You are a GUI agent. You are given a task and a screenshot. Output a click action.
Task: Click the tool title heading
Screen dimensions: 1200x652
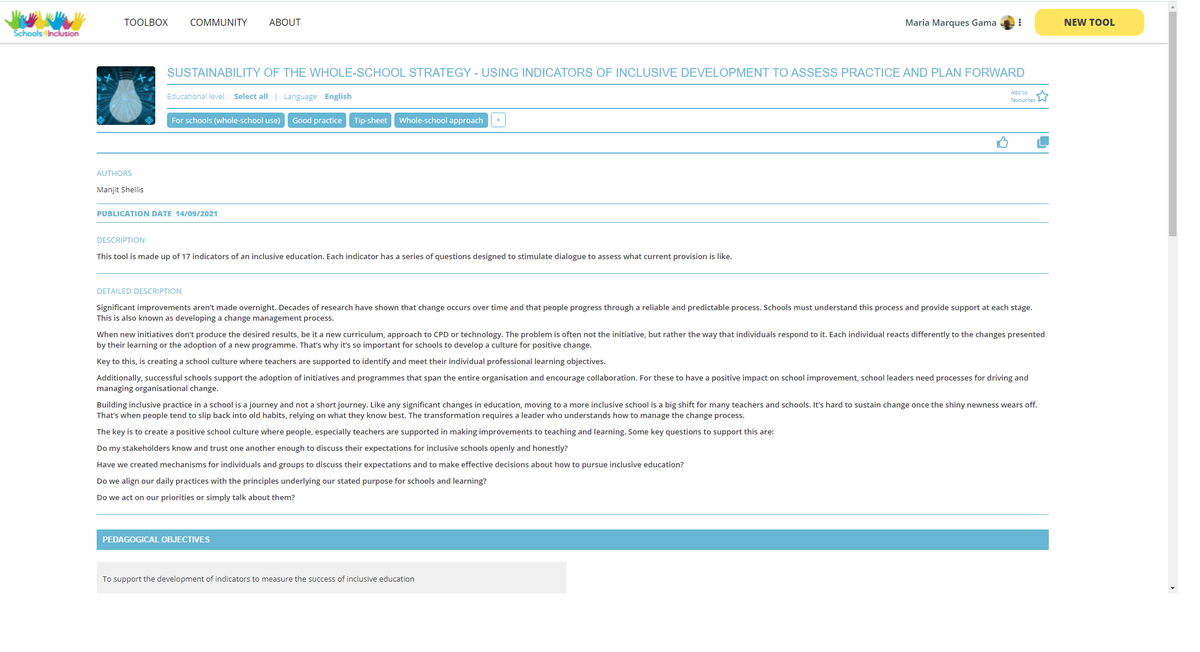tap(596, 73)
